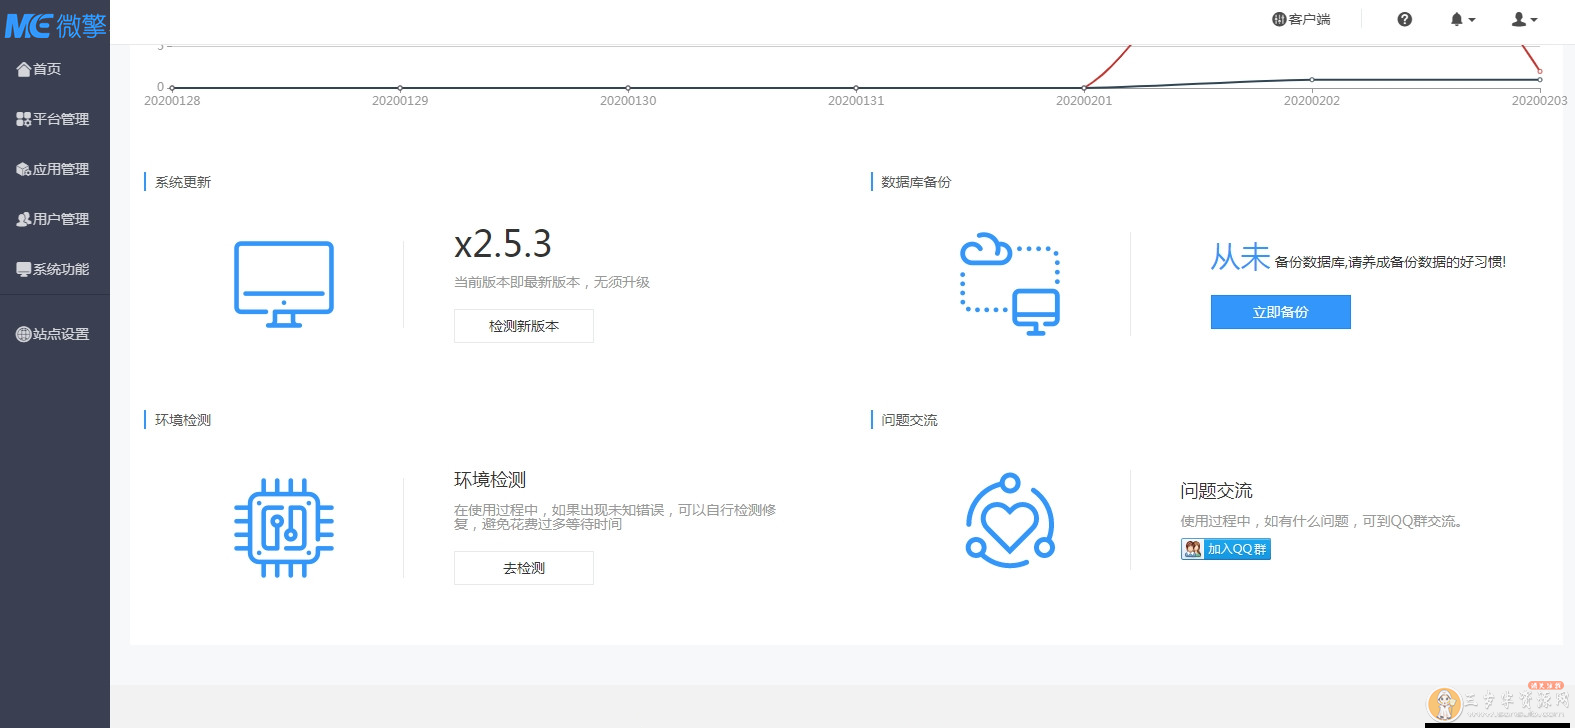Image resolution: width=1575 pixels, height=728 pixels.
Task: Expand the notification bell dropdown
Action: (x=1462, y=19)
